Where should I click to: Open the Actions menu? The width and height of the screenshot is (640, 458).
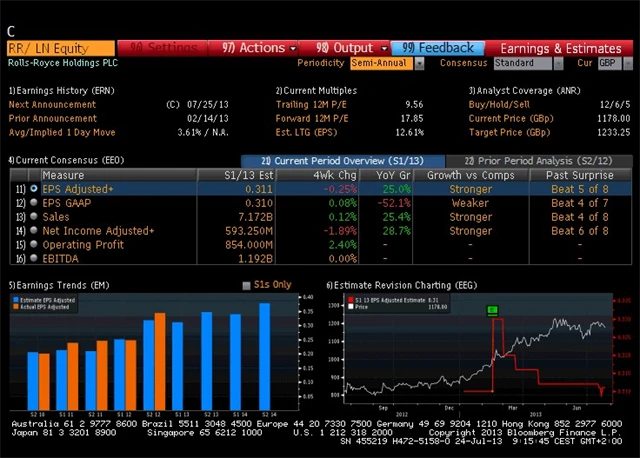[254, 48]
